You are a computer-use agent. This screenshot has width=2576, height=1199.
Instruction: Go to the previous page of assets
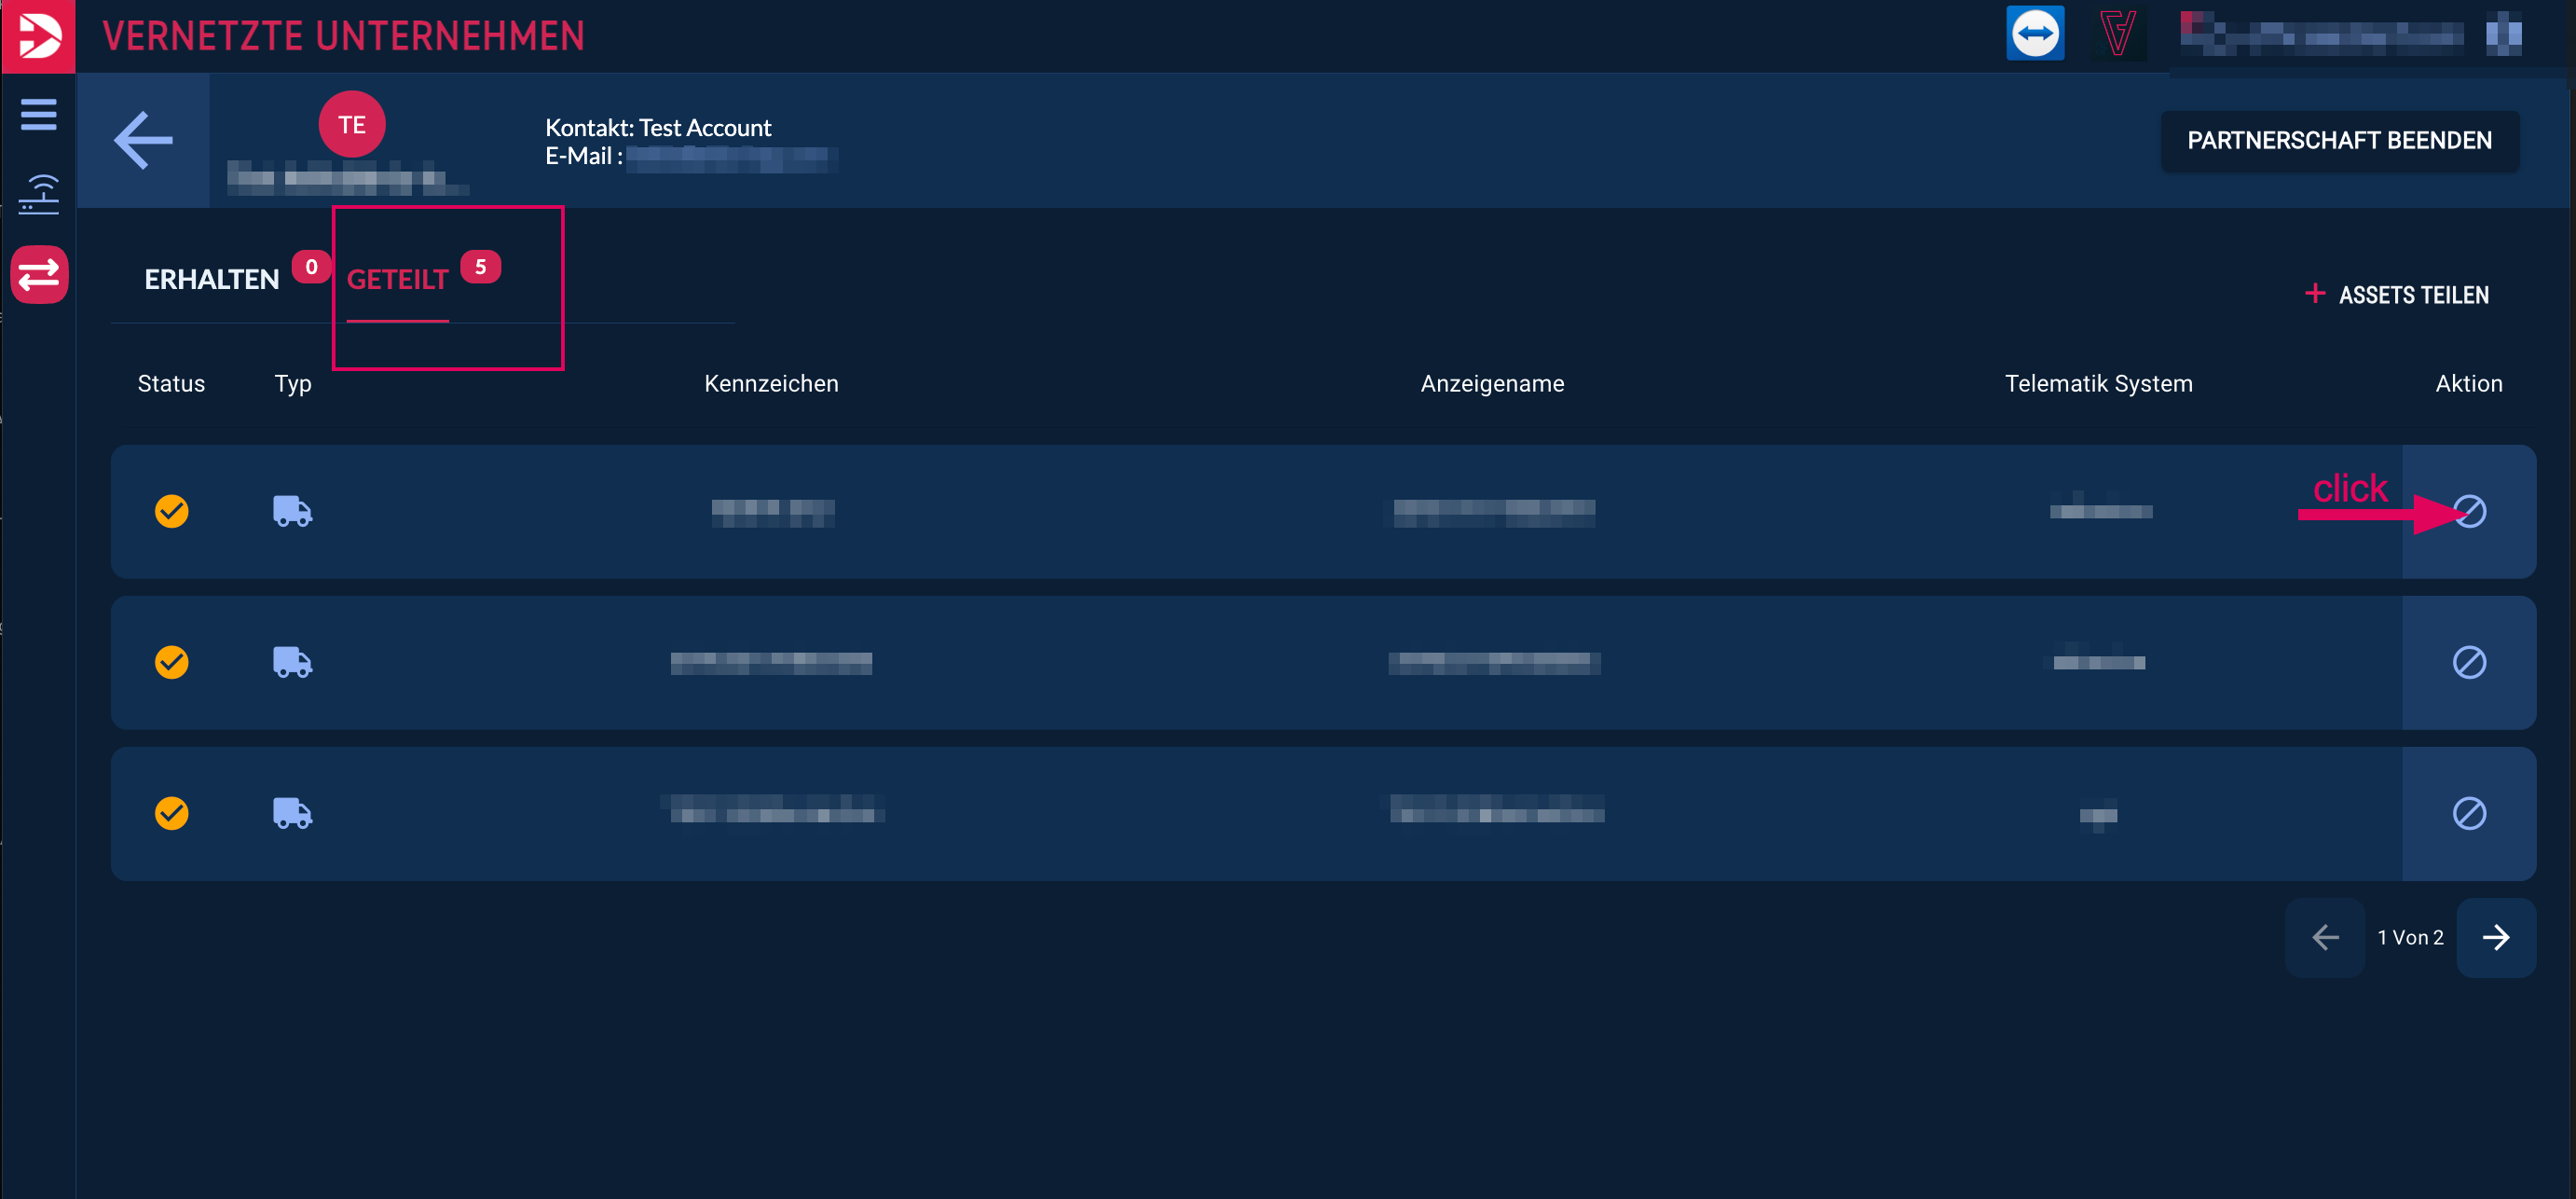pos(2325,937)
